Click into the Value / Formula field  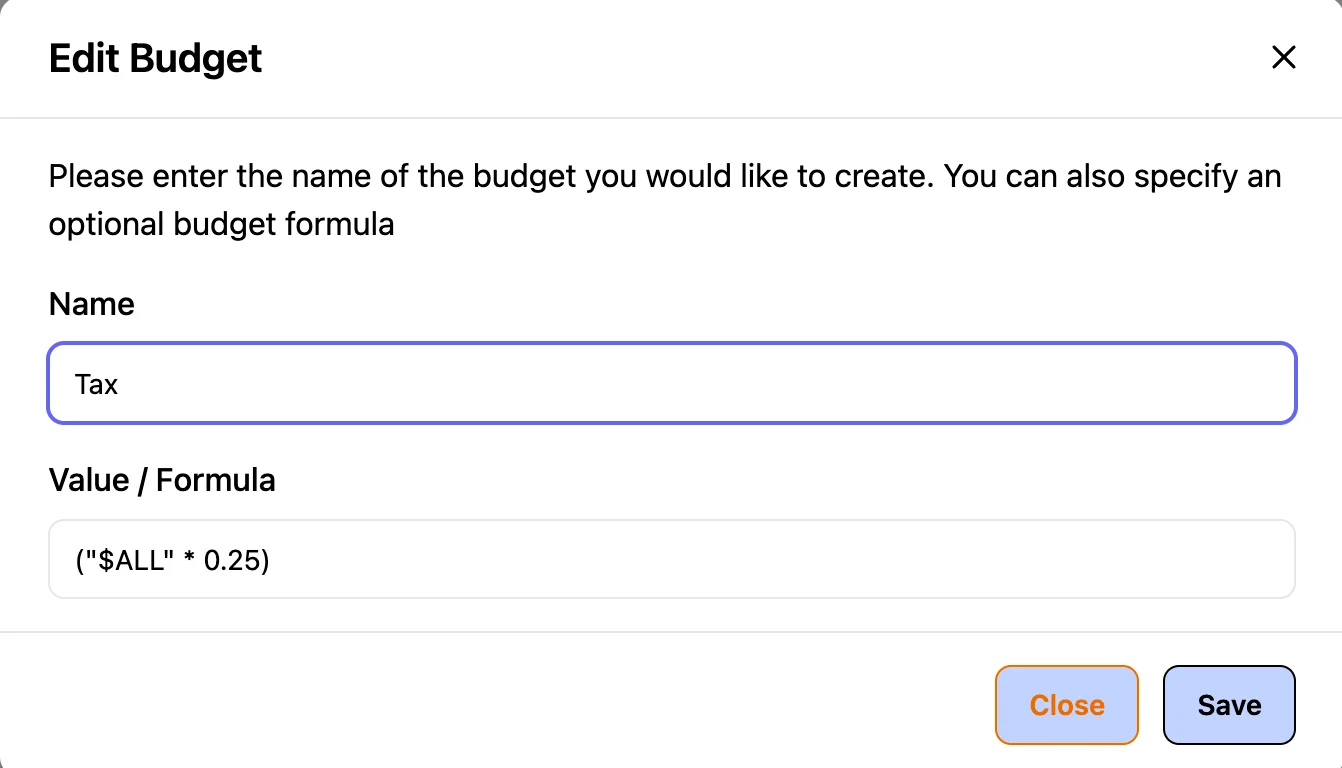coord(671,560)
